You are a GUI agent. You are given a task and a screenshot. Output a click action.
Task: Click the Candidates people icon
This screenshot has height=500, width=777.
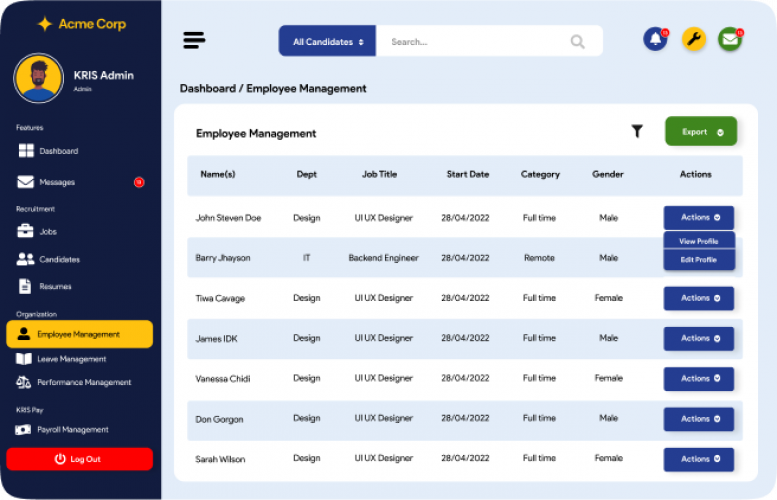pyautogui.click(x=25, y=259)
